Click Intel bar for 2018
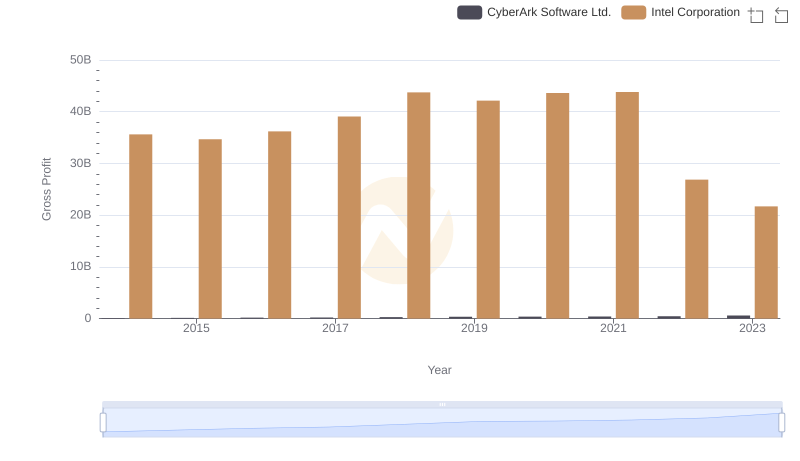Image resolution: width=800 pixels, height=461 pixels. (x=419, y=206)
